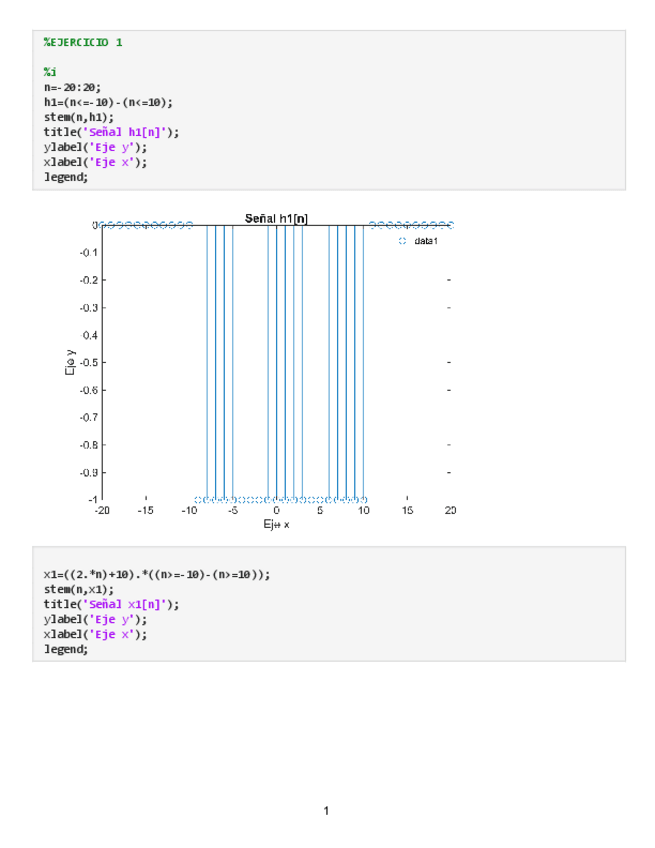This screenshot has height=848, width=655.
Task: Click the x1=((2.*n)+10) expression line
Action: (x=156, y=575)
